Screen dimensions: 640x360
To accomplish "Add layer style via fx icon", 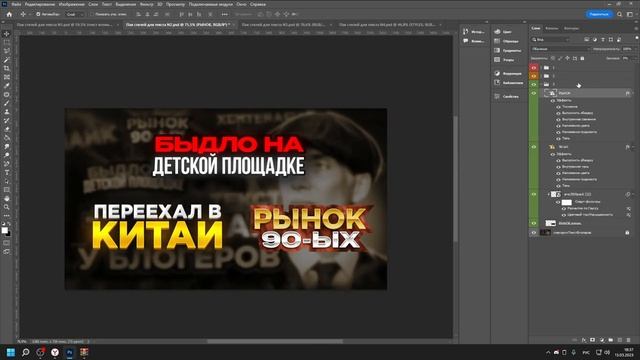I will click(584, 340).
